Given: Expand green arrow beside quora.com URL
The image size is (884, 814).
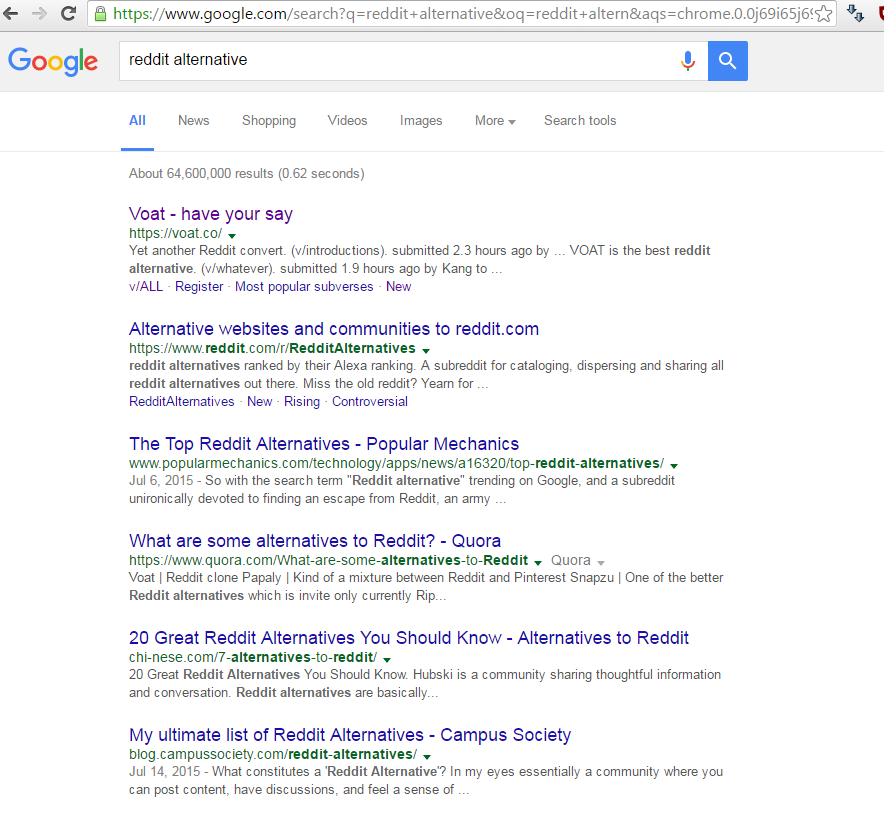Looking at the screenshot, I should tap(538, 562).
